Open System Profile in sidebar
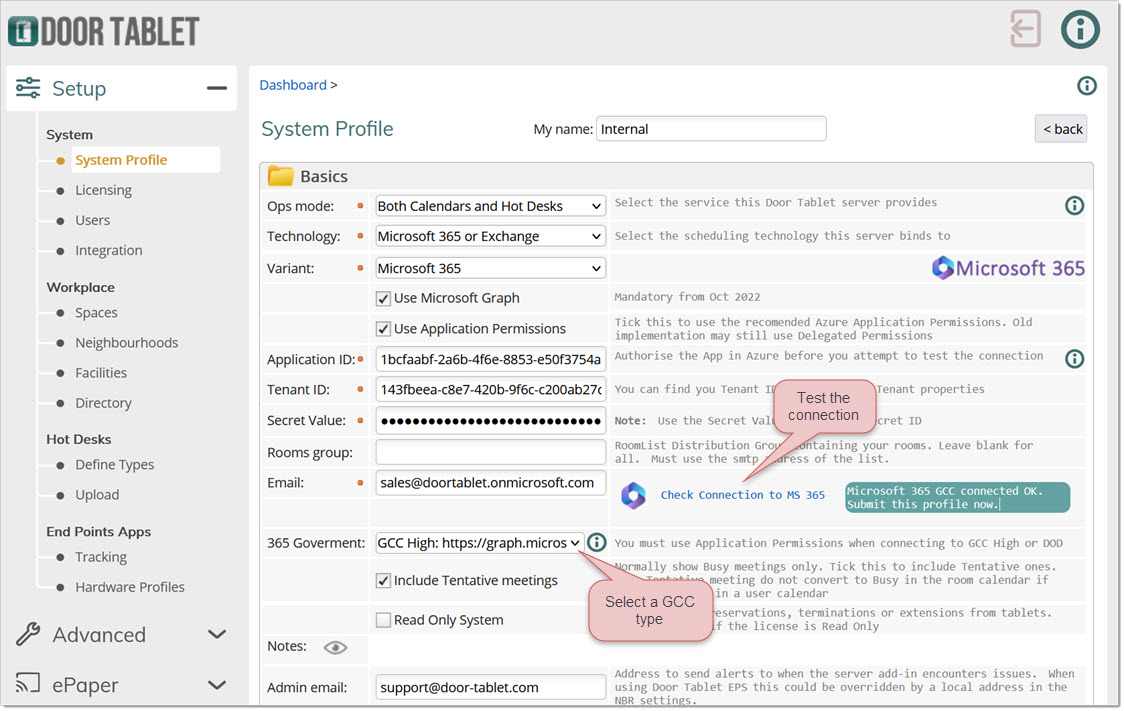This screenshot has height=711, width=1124. coord(121,160)
